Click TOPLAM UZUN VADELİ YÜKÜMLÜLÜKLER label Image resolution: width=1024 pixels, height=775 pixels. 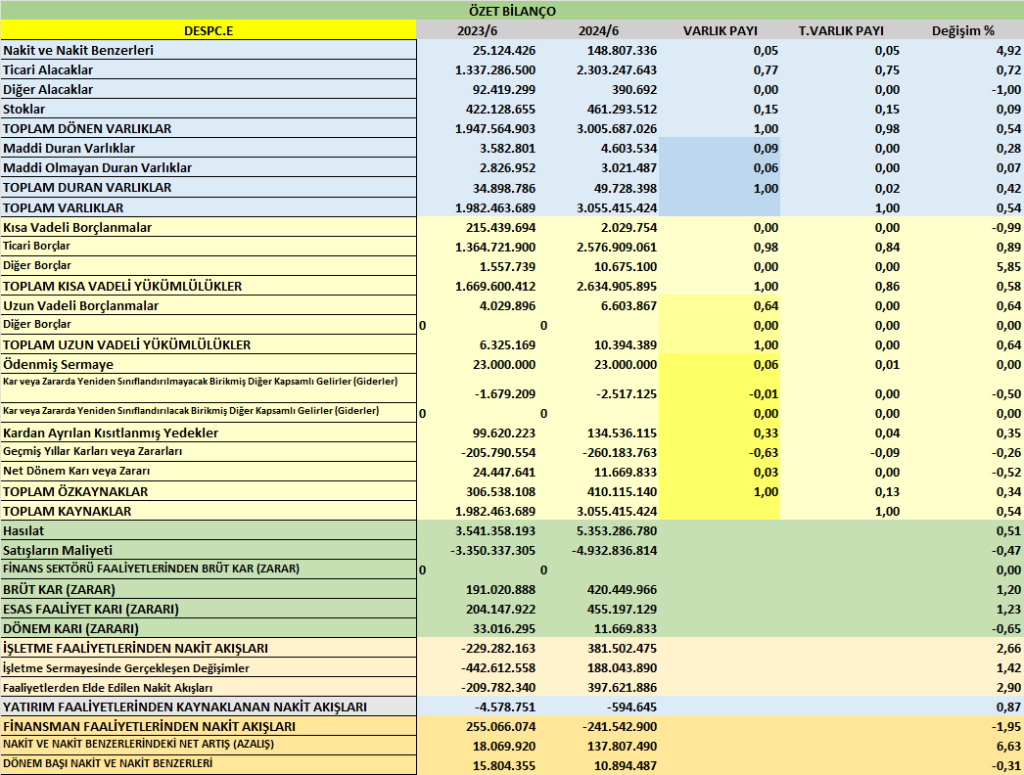click(208, 345)
